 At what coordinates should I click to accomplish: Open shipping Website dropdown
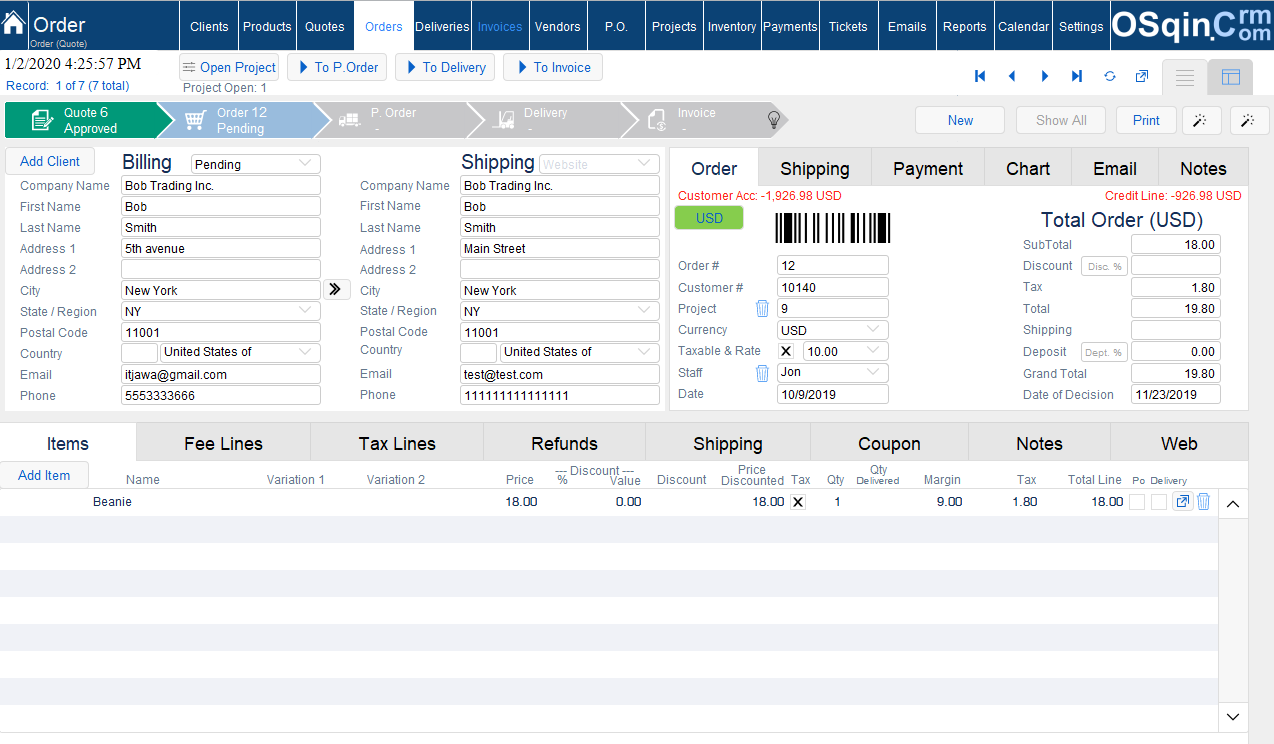(x=599, y=164)
